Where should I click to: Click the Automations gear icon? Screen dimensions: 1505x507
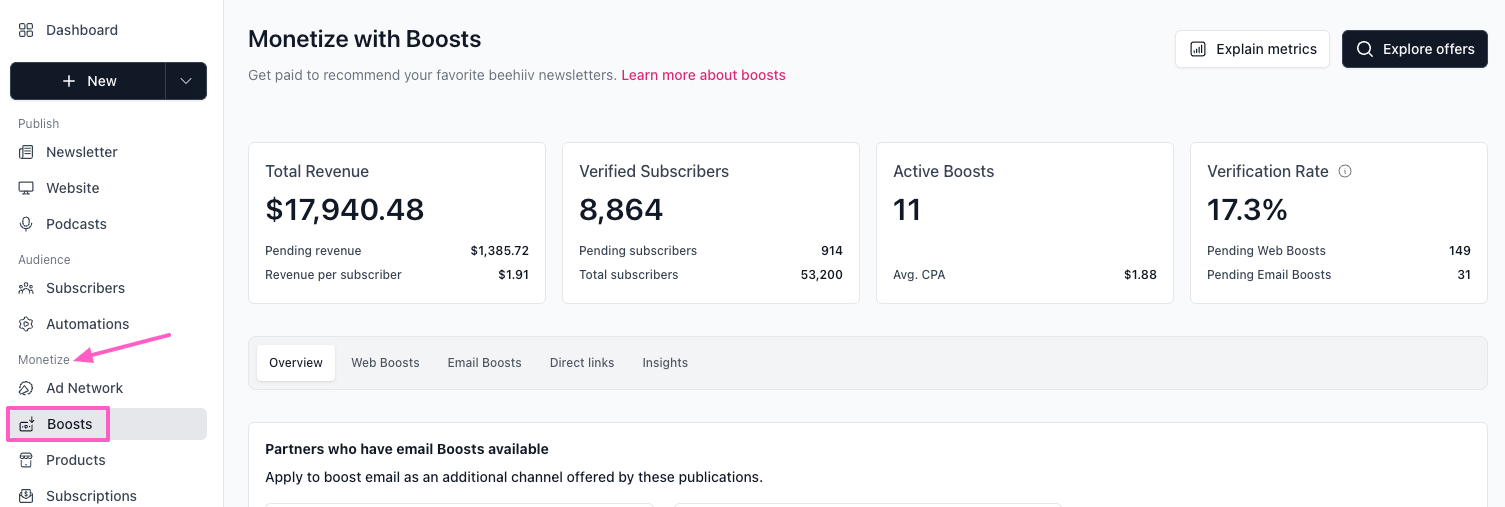pos(26,324)
